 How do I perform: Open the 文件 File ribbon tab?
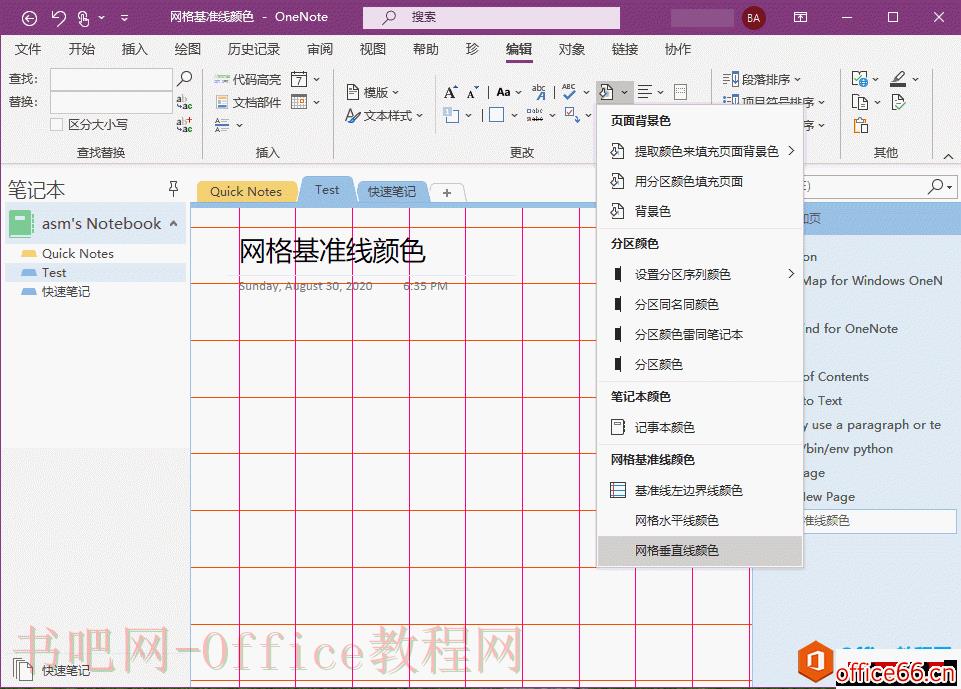pos(28,49)
